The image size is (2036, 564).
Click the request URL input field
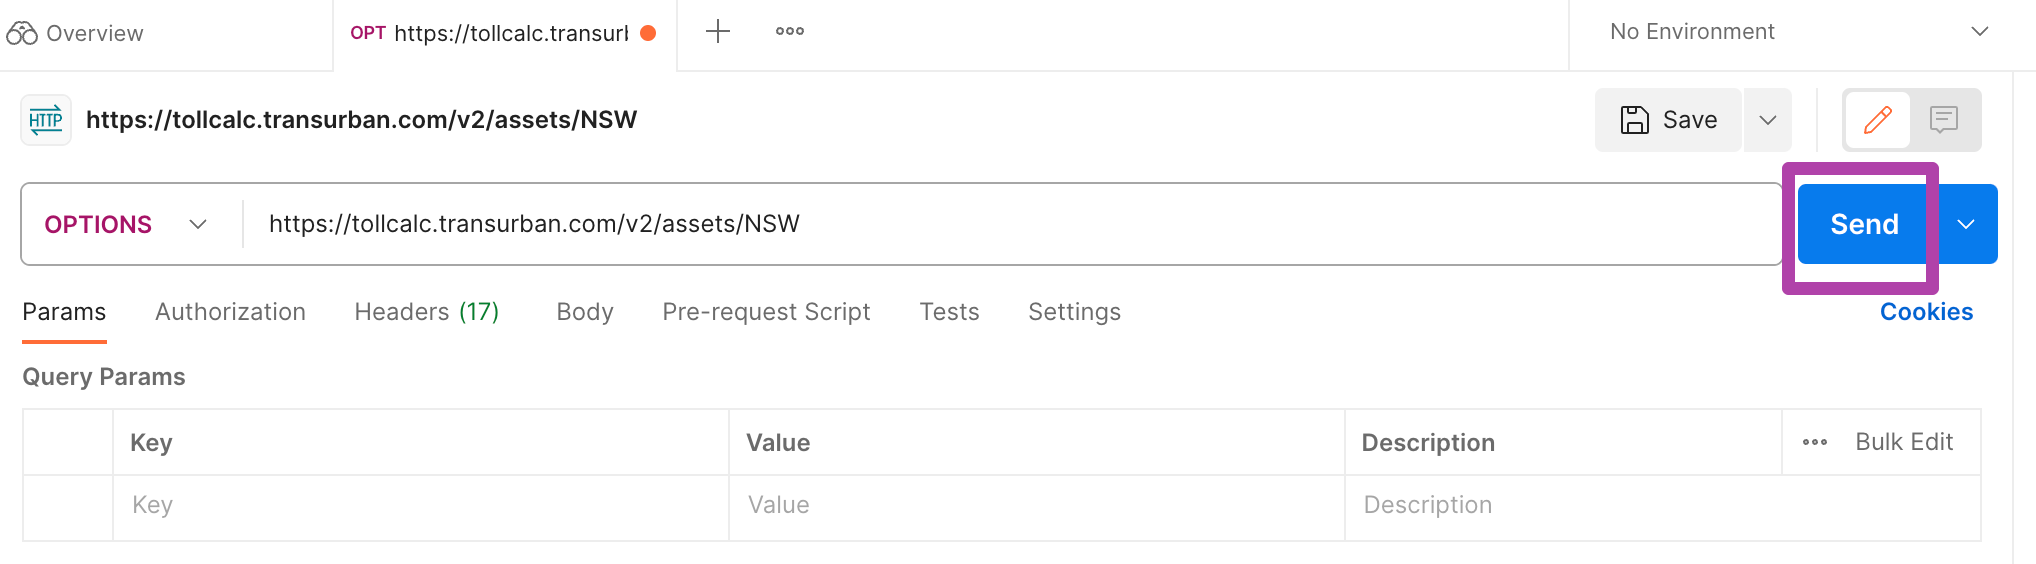pos(1010,224)
